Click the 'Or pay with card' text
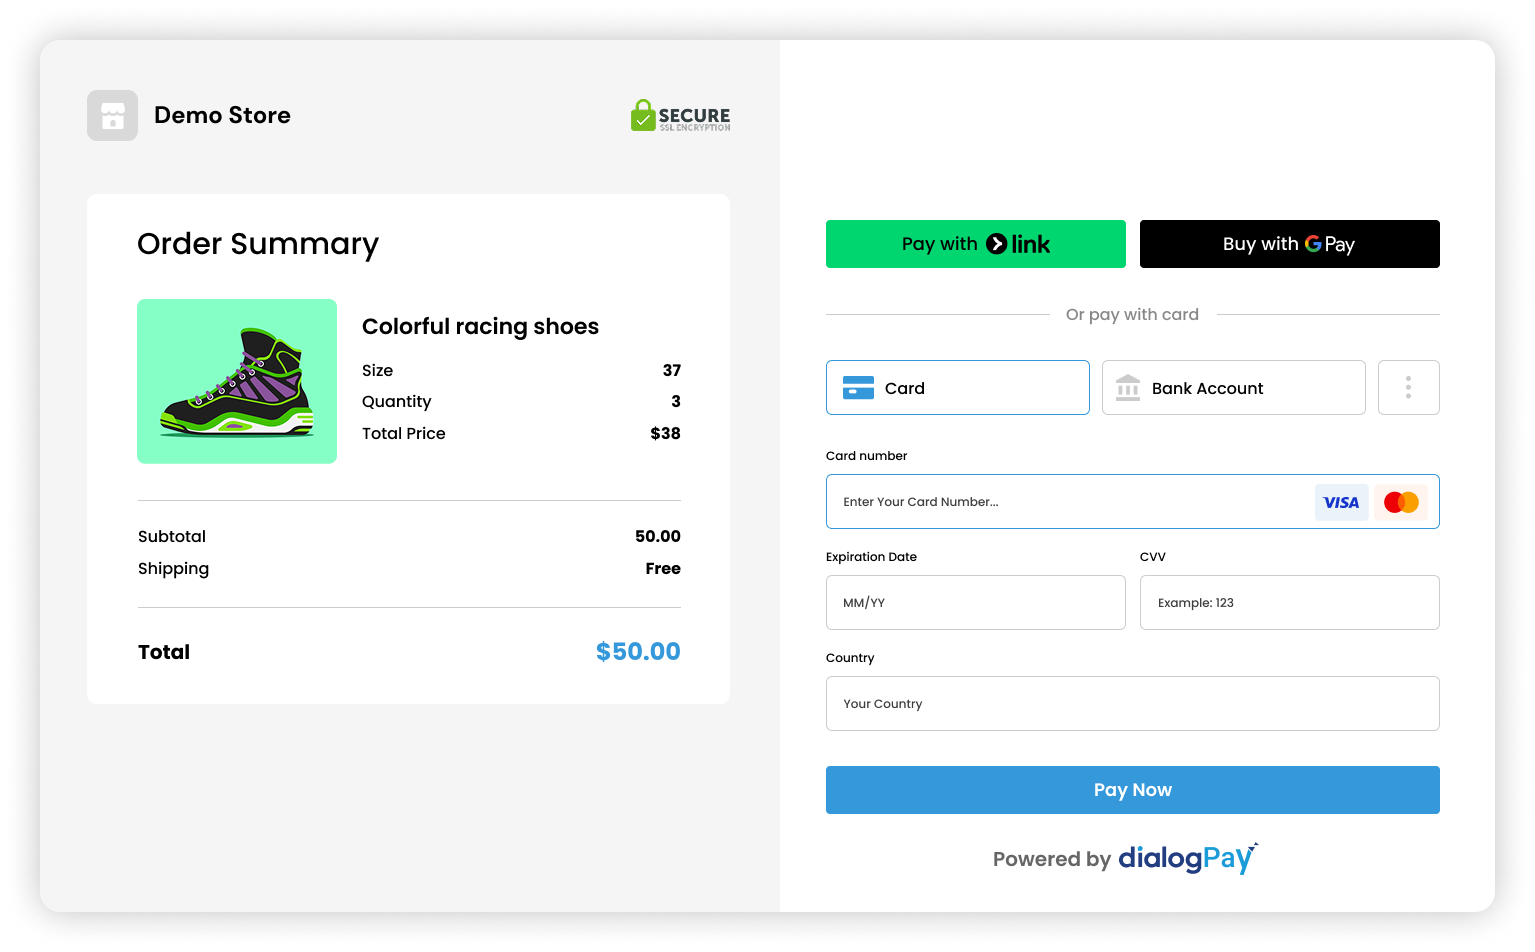The image size is (1535, 952). (1132, 314)
